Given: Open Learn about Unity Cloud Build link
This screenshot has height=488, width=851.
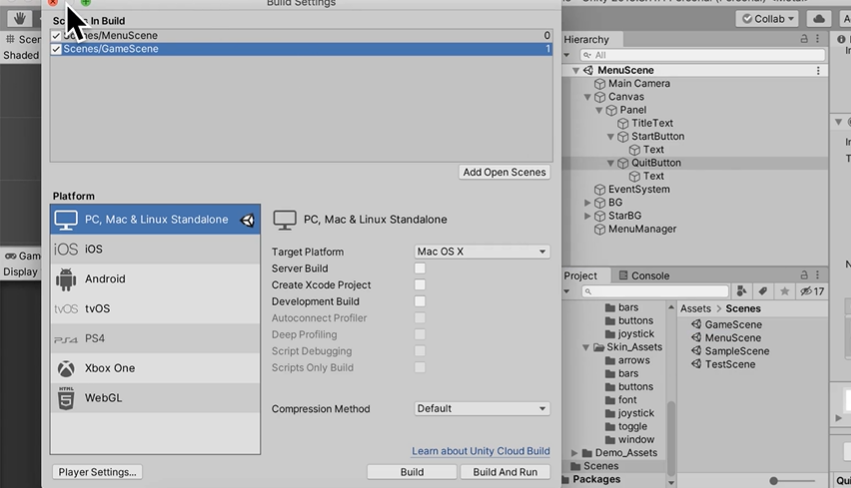Looking at the screenshot, I should [x=481, y=451].
